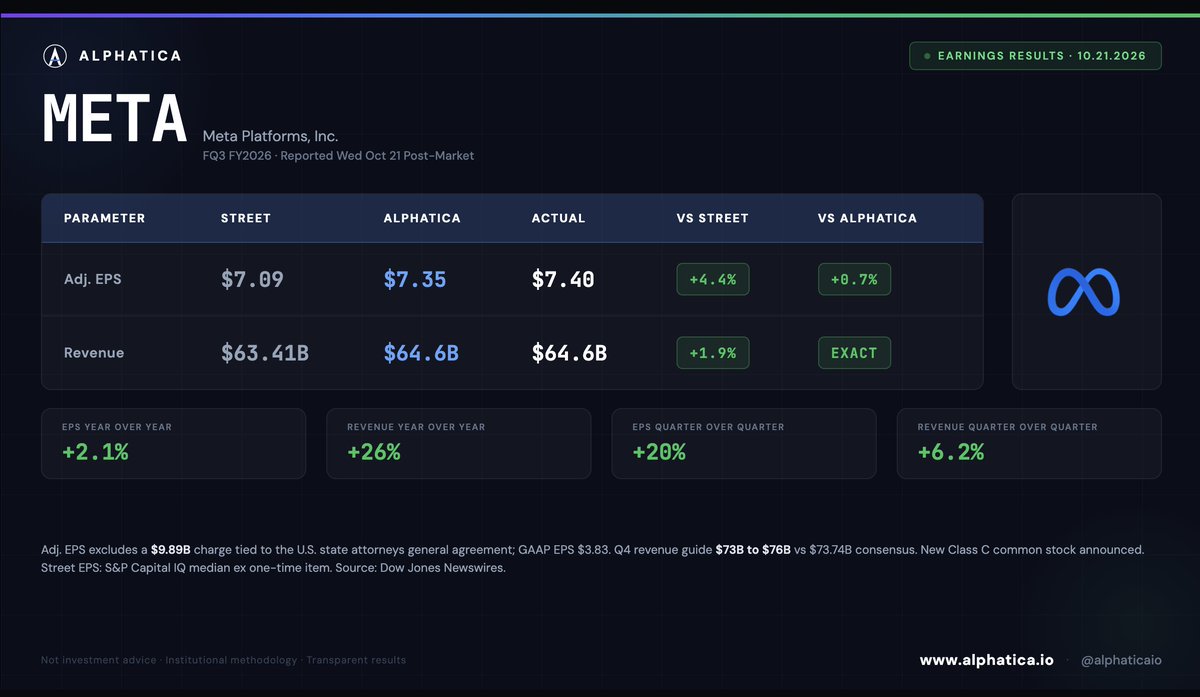
Task: Click Street revenue value $63.41B
Action: [x=264, y=353]
